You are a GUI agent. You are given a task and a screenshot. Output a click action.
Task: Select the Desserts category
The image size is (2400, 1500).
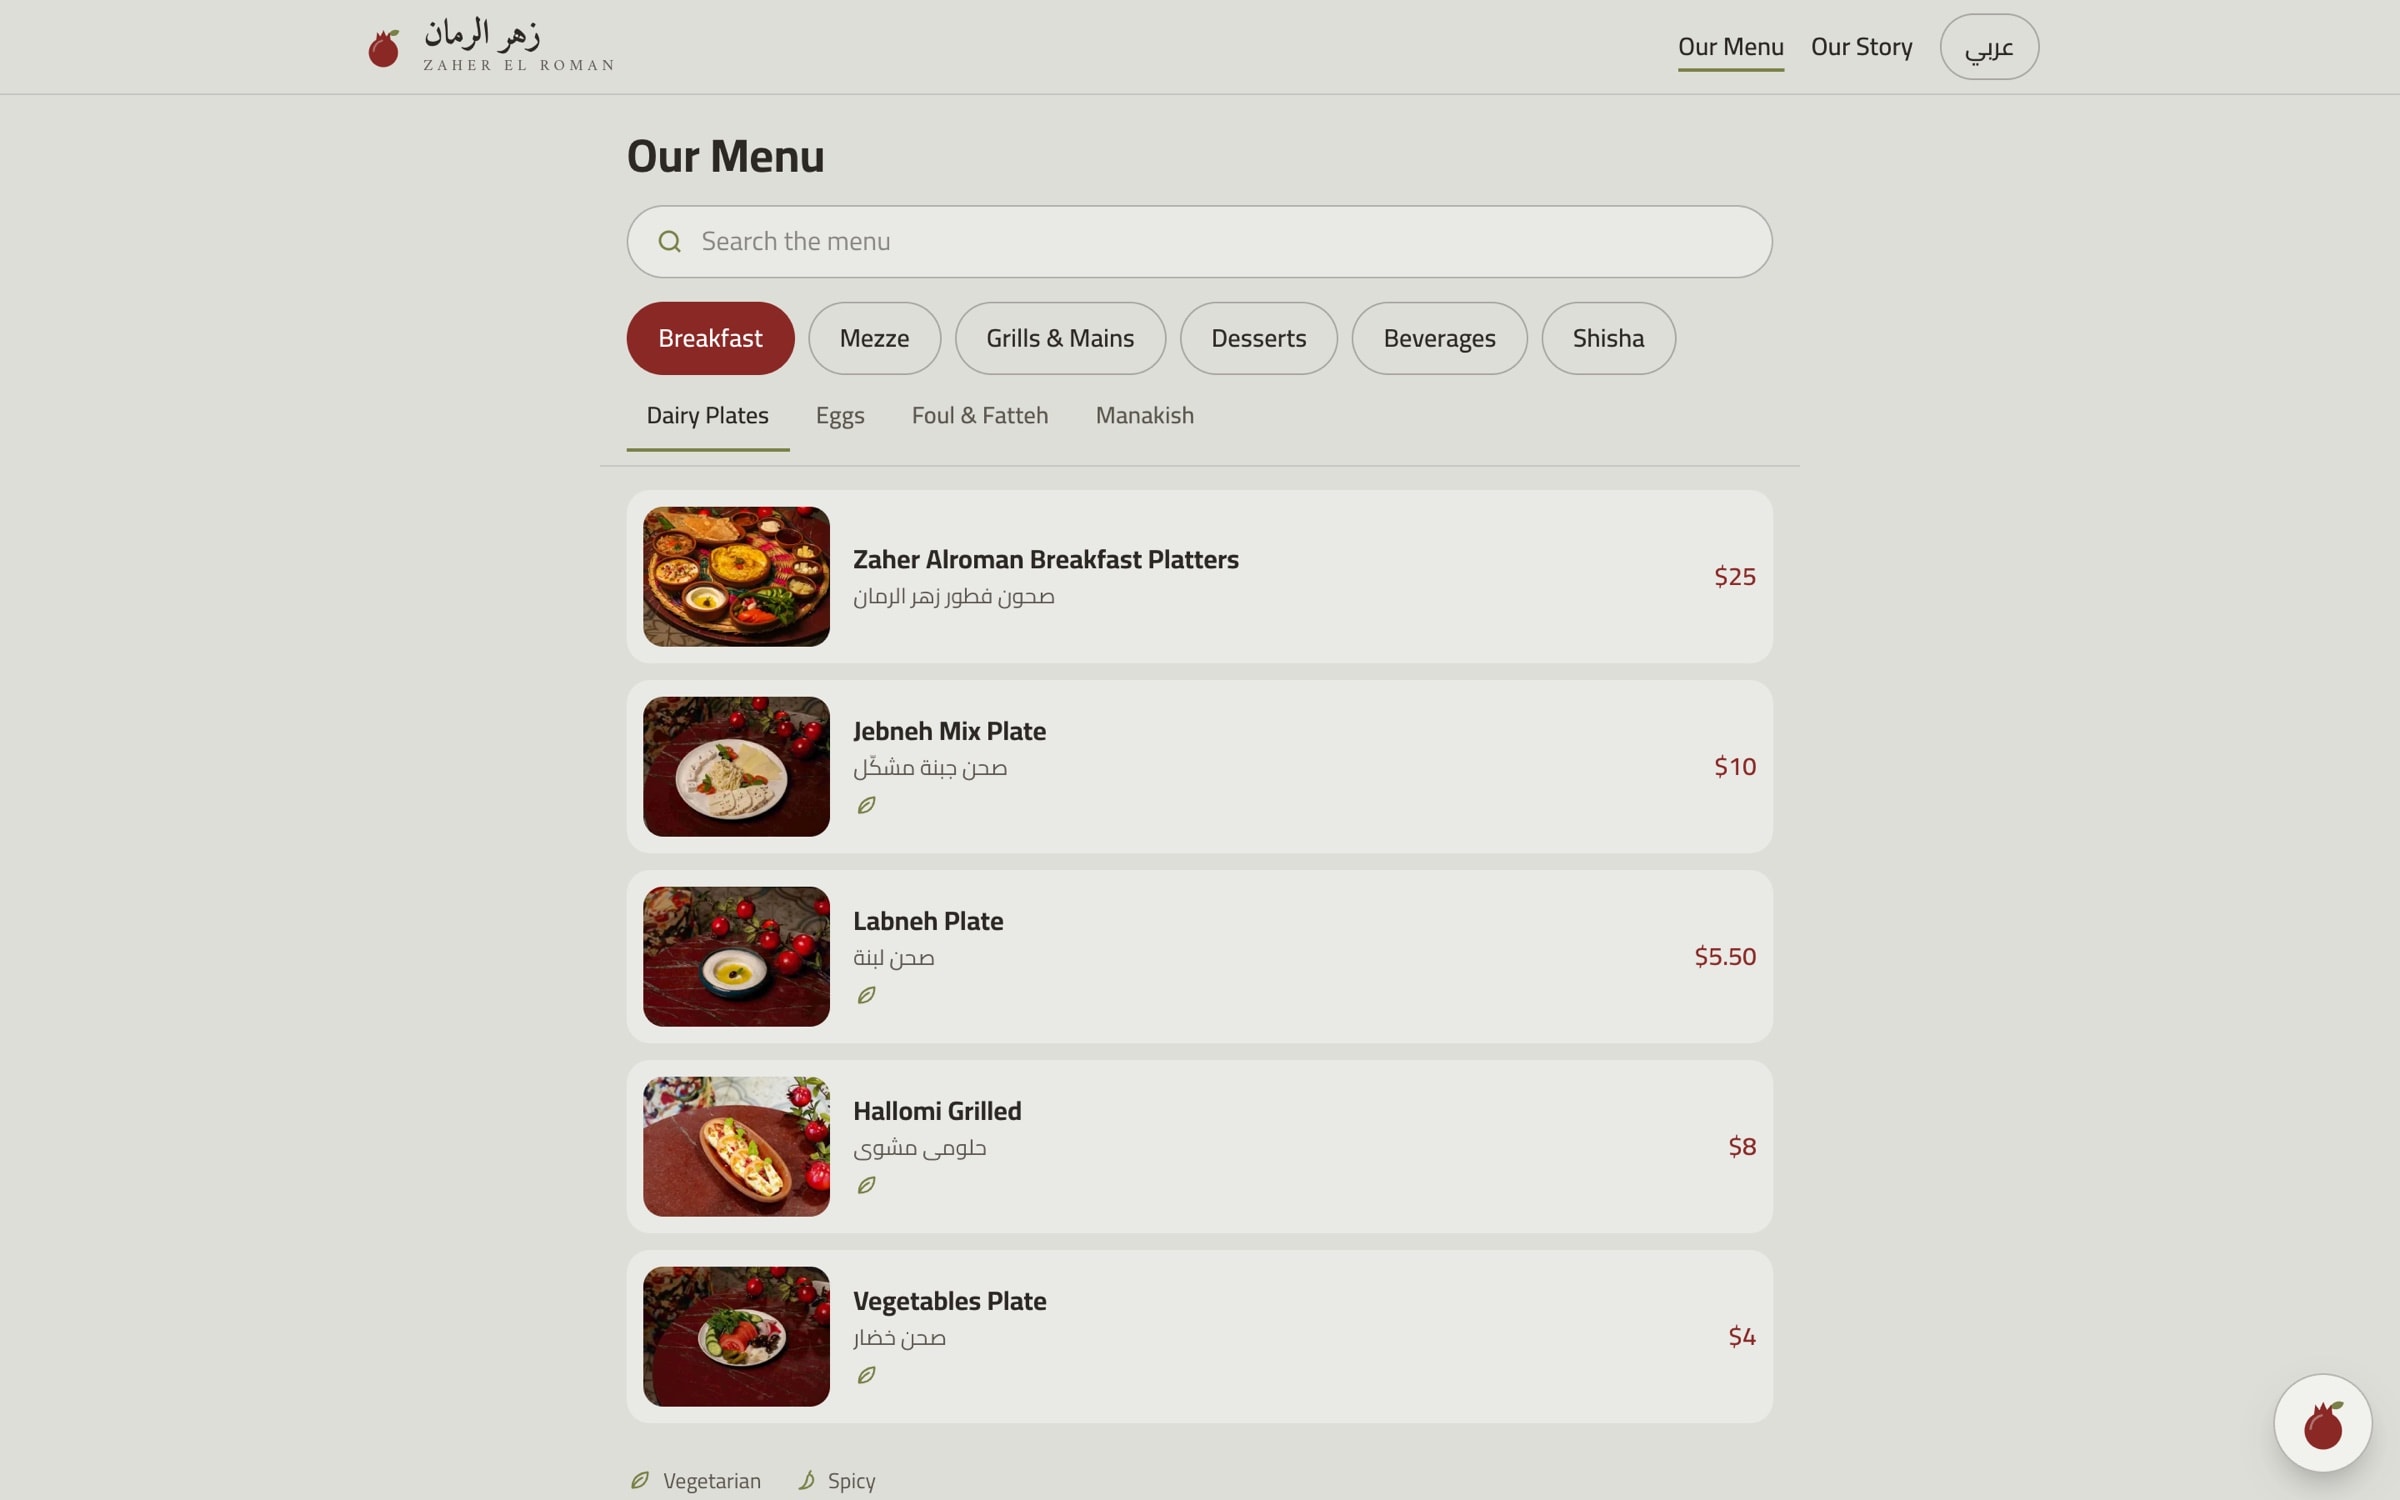[x=1258, y=338]
